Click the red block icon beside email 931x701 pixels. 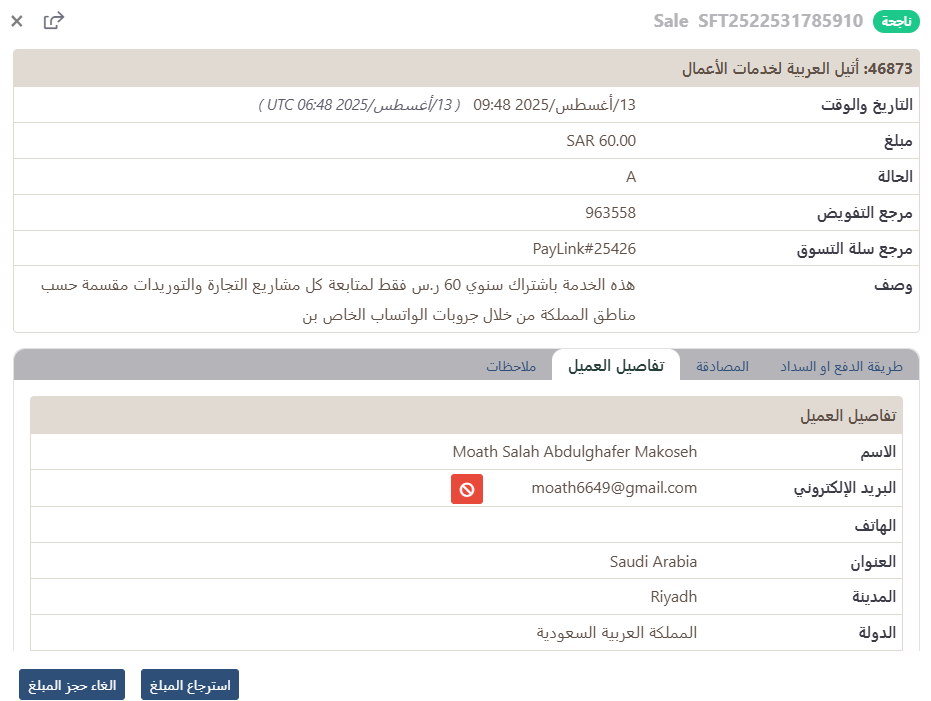pyautogui.click(x=466, y=489)
